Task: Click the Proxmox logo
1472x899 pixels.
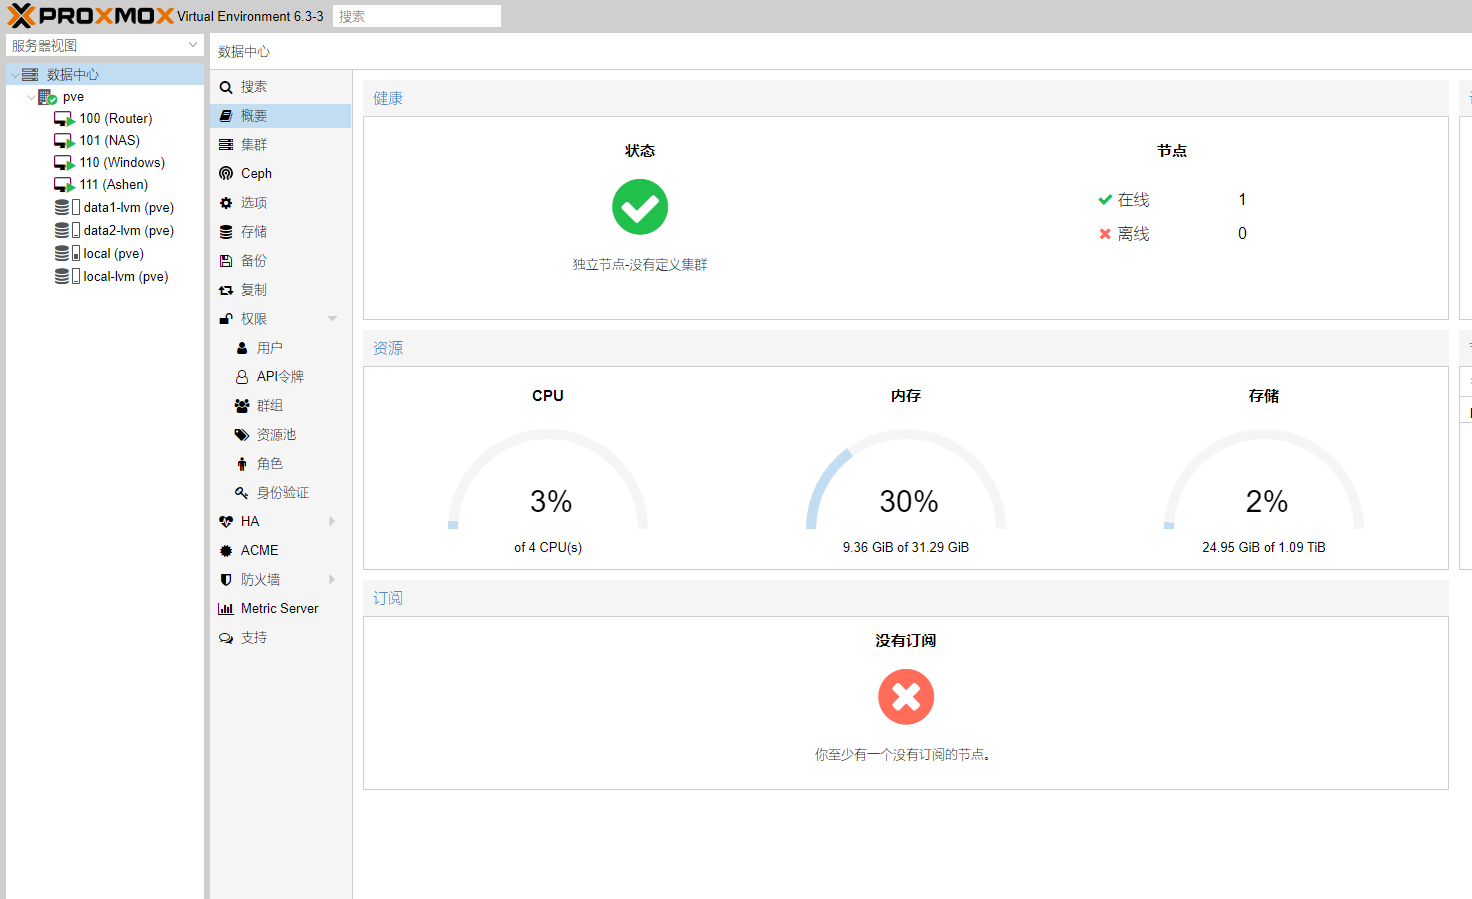Action: click(x=91, y=16)
